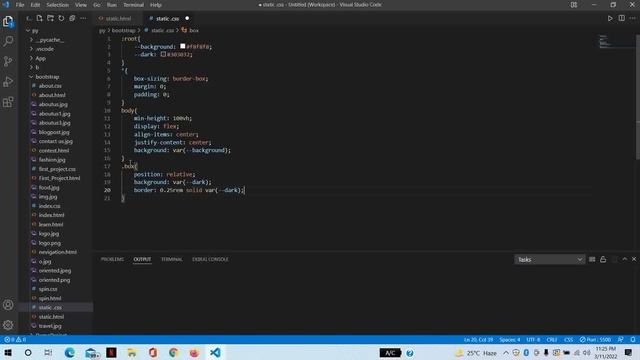Refresh the Explorer file list
This screenshot has height=360, width=640.
click(x=61, y=18)
